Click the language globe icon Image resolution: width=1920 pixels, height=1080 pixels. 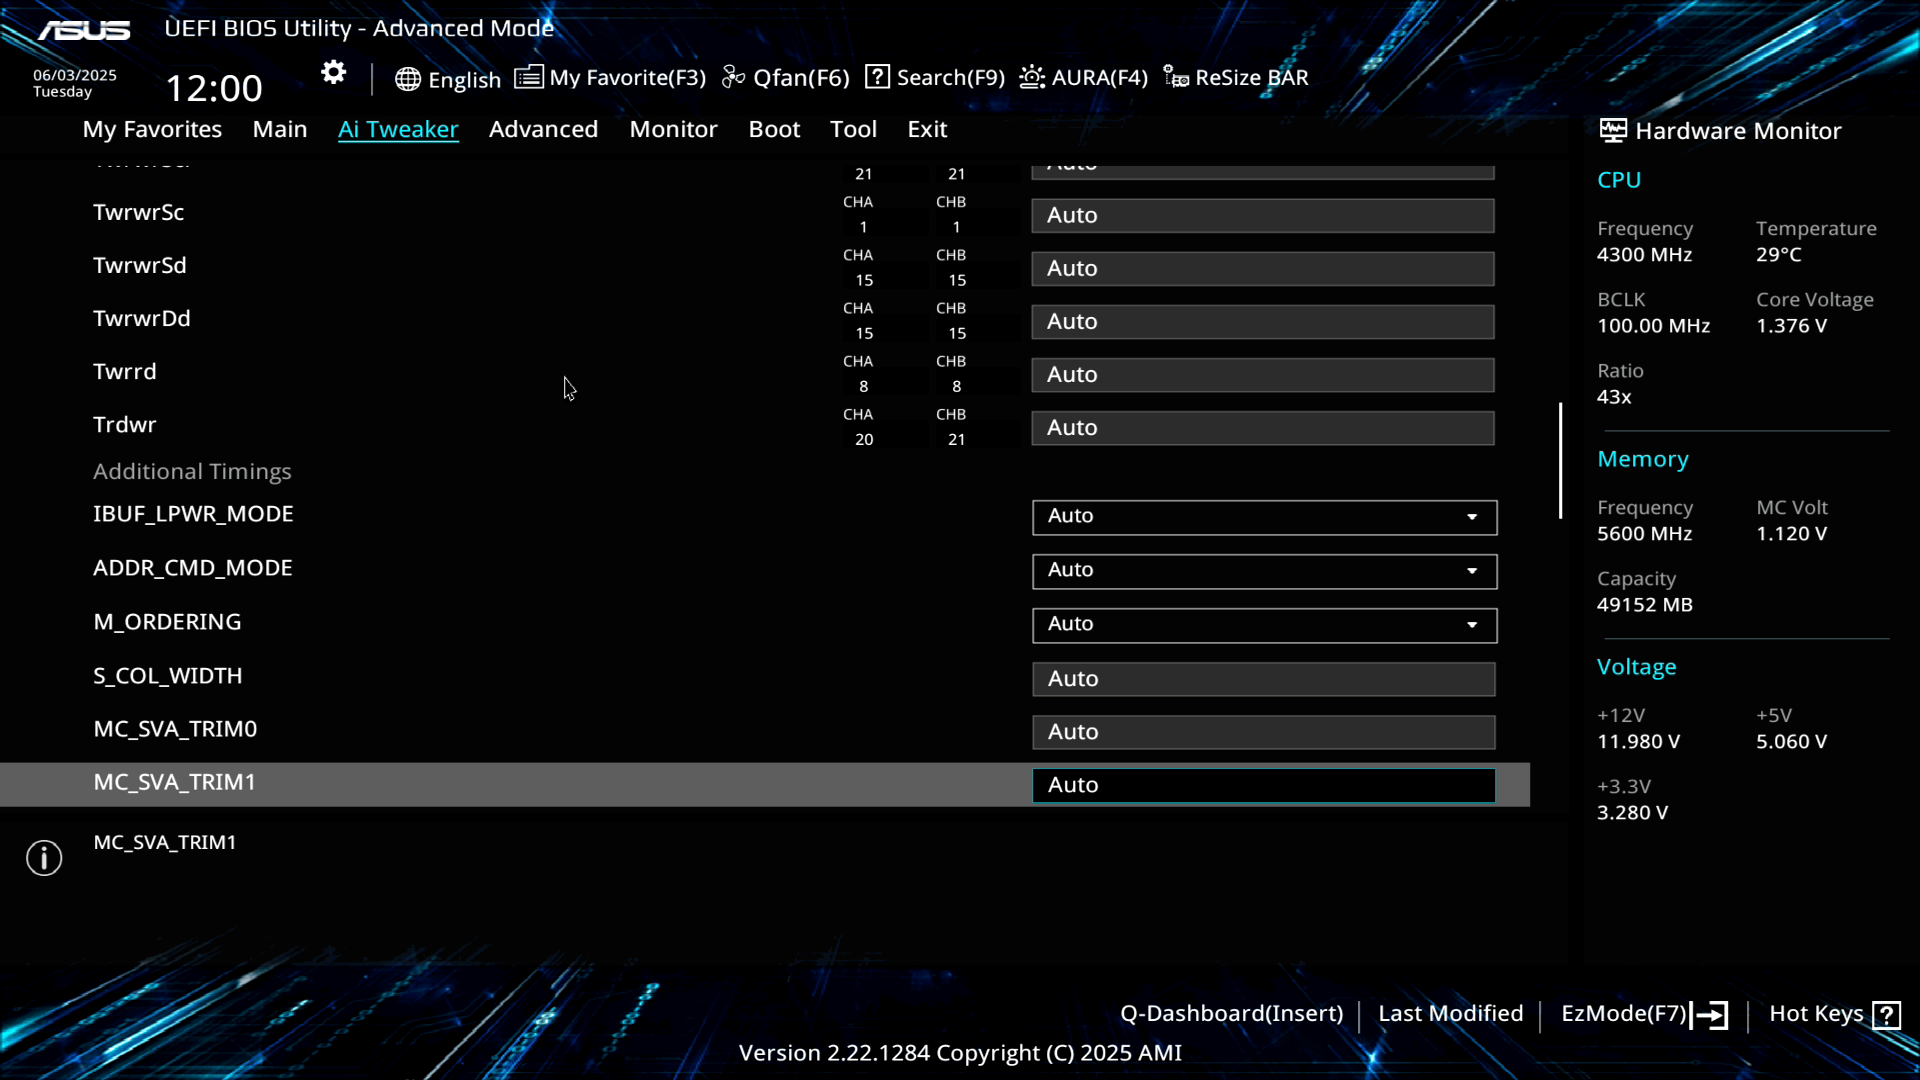[407, 79]
